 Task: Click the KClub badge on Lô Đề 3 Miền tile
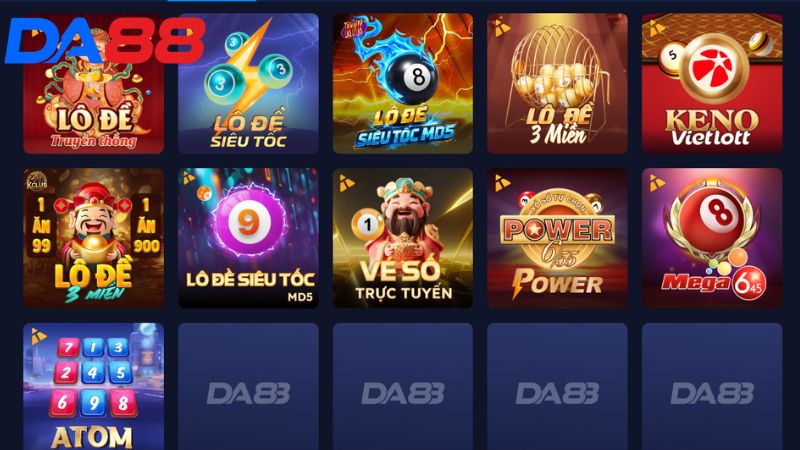(x=37, y=181)
